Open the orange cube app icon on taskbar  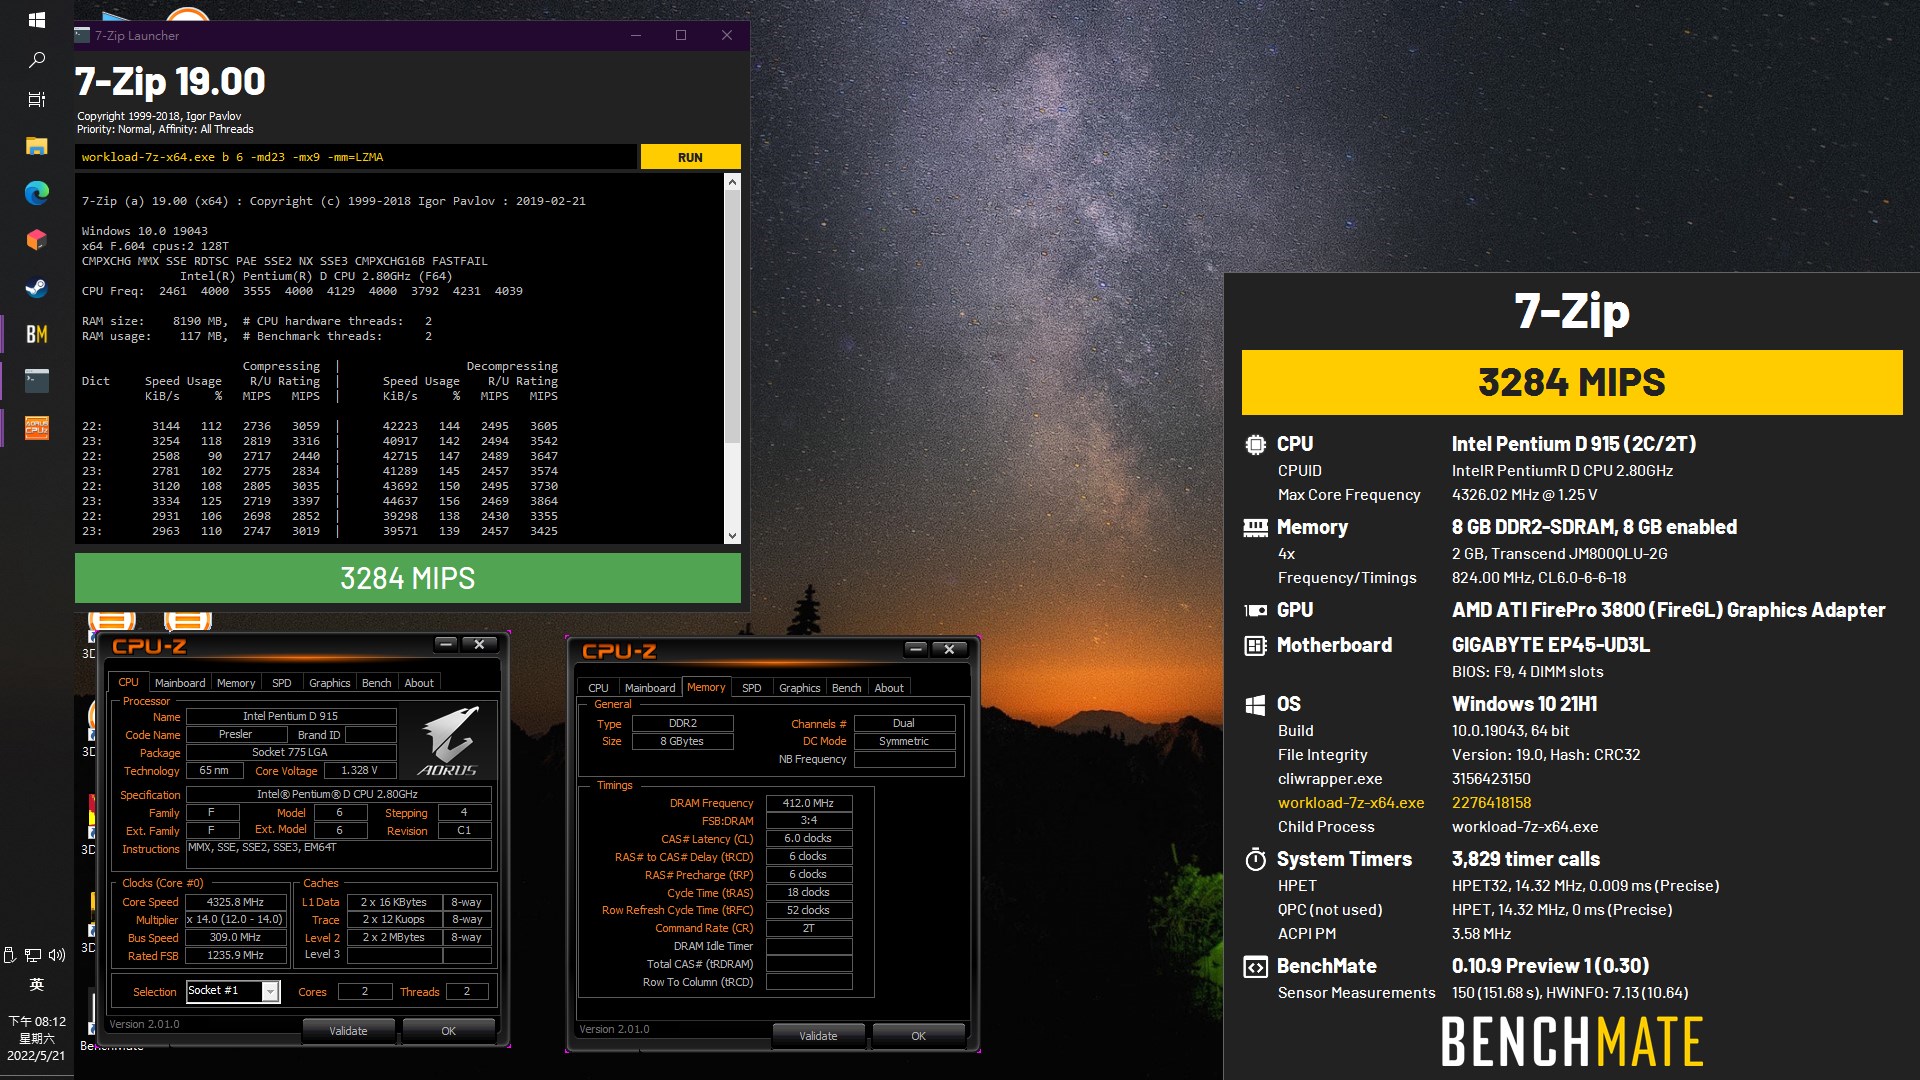tap(36, 240)
